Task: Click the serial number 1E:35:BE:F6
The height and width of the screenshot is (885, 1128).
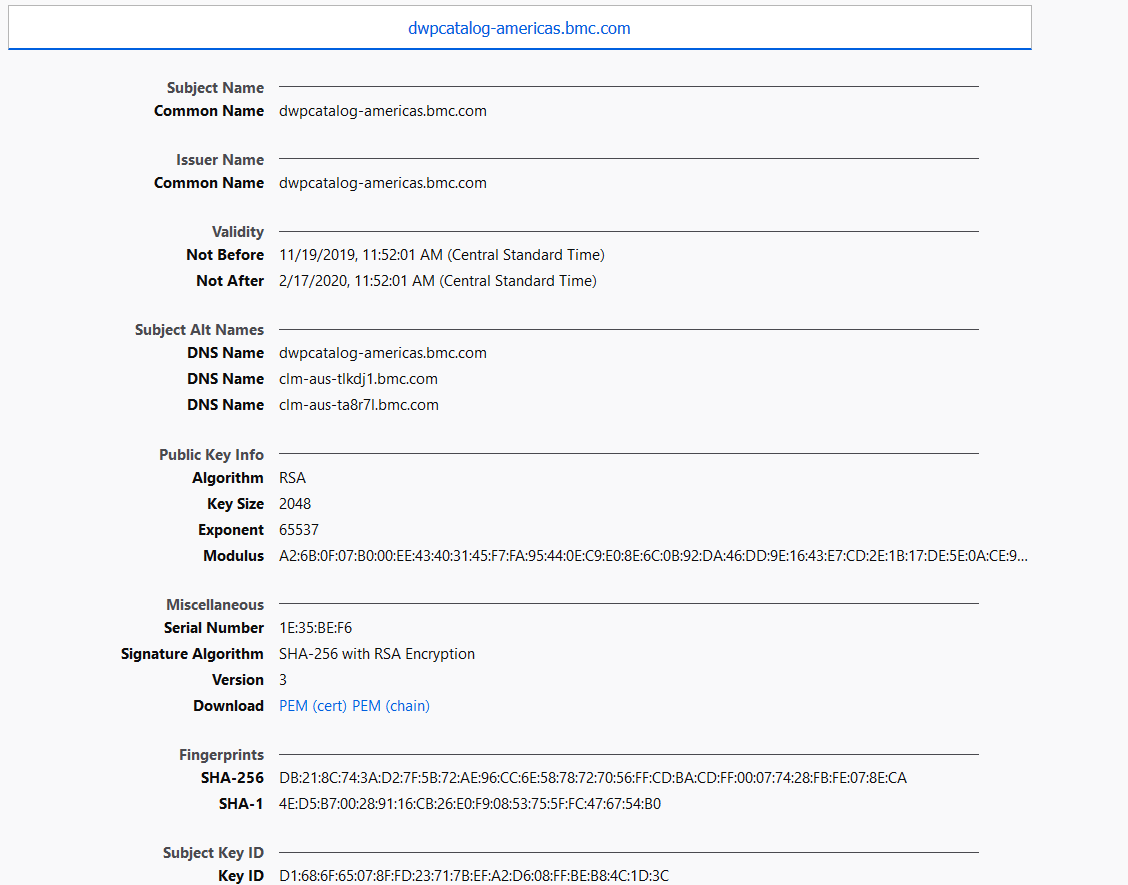Action: point(315,628)
